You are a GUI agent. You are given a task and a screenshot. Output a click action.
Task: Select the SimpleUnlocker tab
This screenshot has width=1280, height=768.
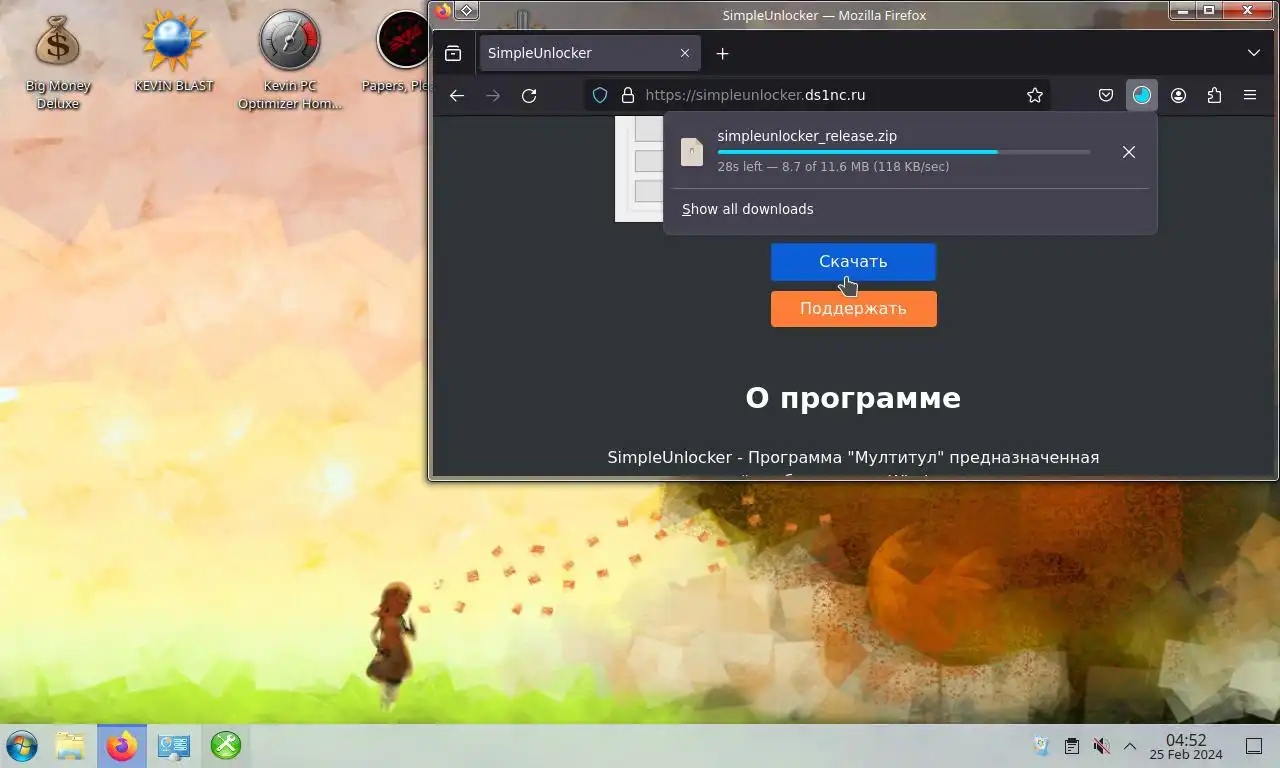589,53
